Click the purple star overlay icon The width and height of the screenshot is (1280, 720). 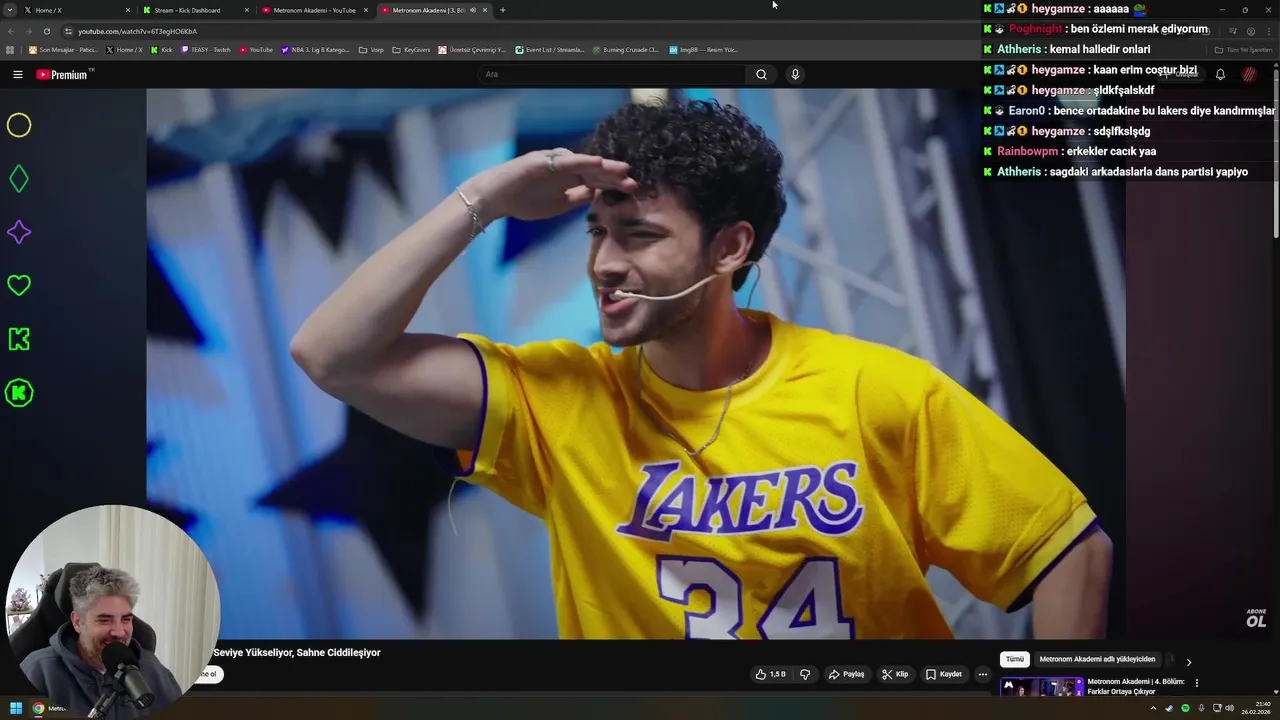(19, 232)
